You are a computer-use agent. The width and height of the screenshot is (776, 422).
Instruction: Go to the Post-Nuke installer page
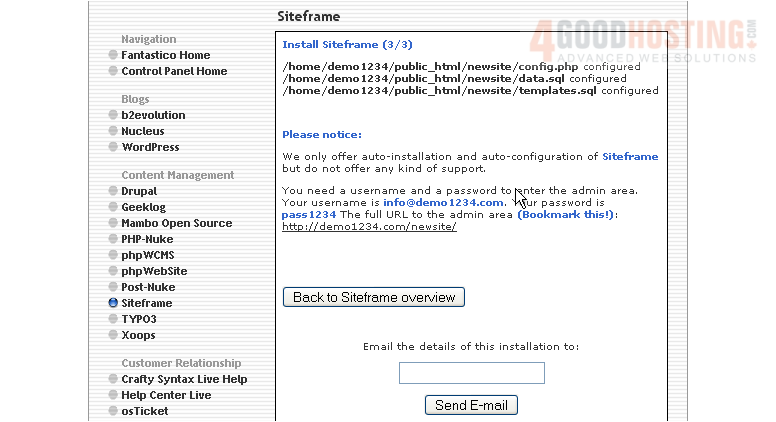coord(148,288)
